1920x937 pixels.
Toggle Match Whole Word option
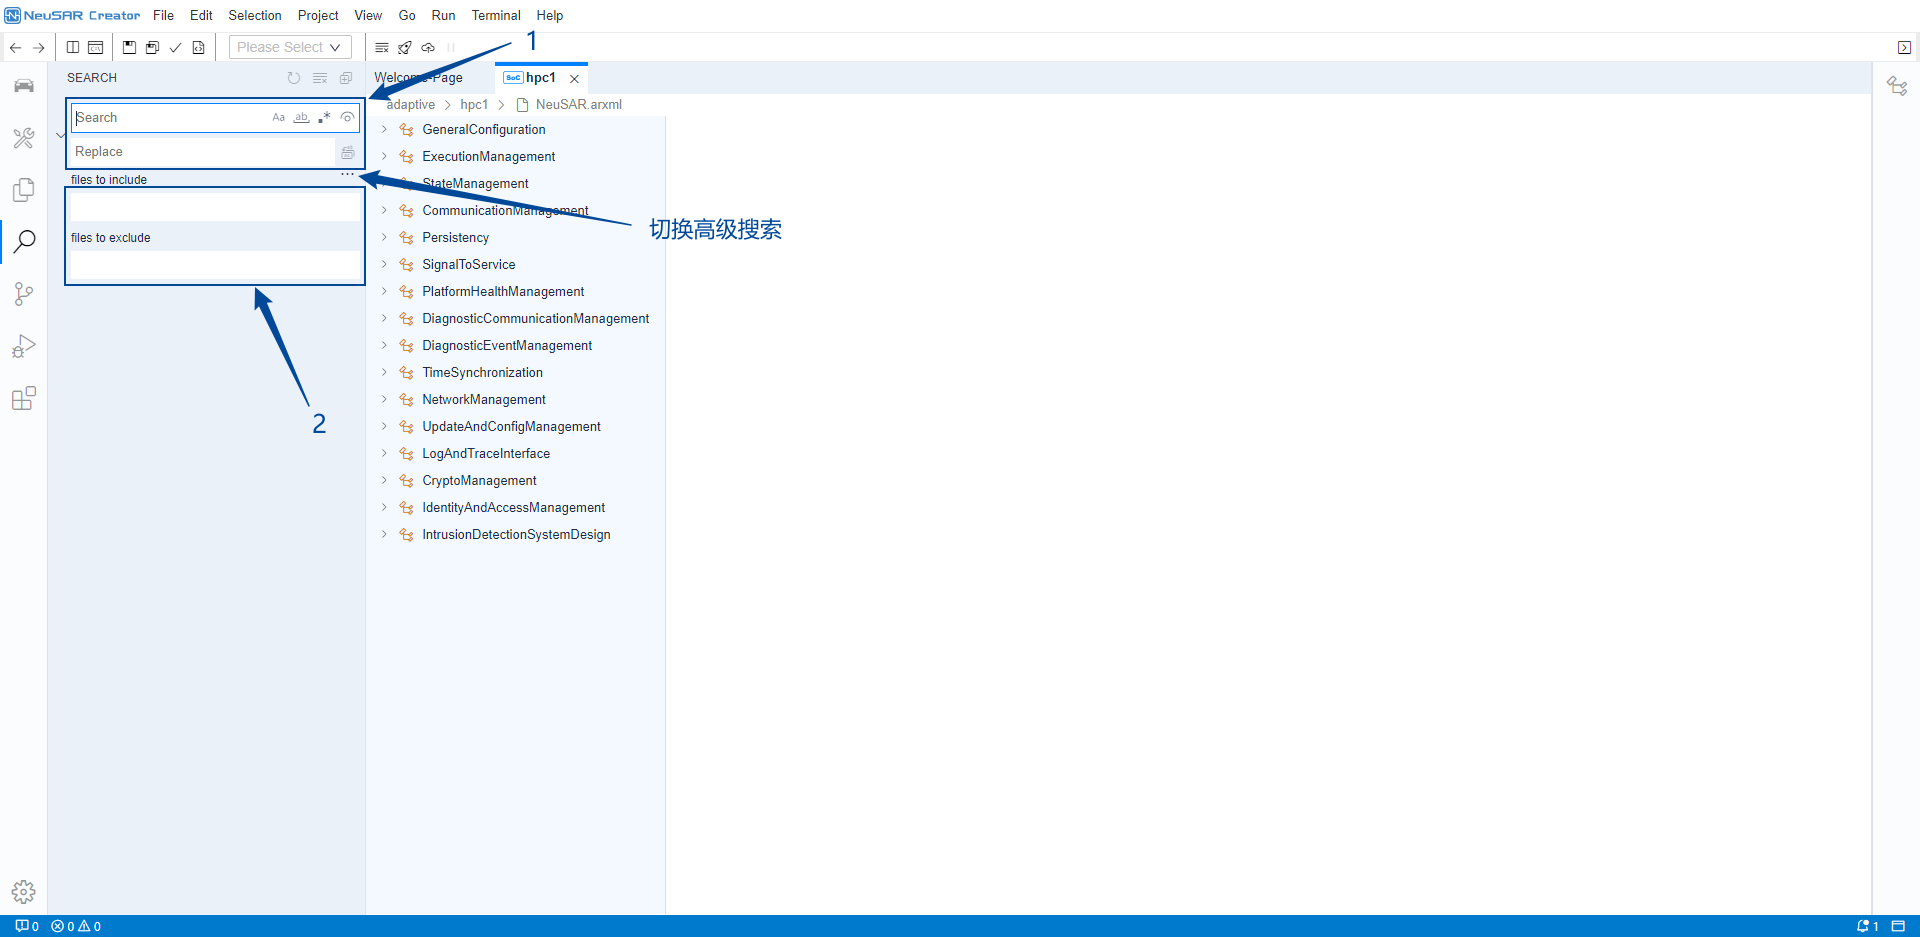tap(301, 118)
